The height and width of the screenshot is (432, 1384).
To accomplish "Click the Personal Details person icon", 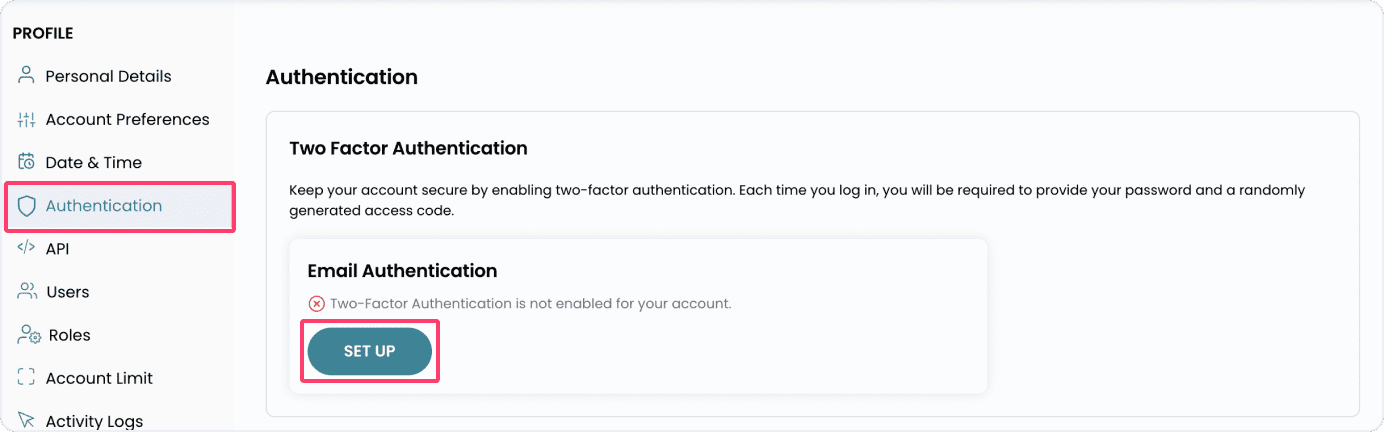I will 27,76.
